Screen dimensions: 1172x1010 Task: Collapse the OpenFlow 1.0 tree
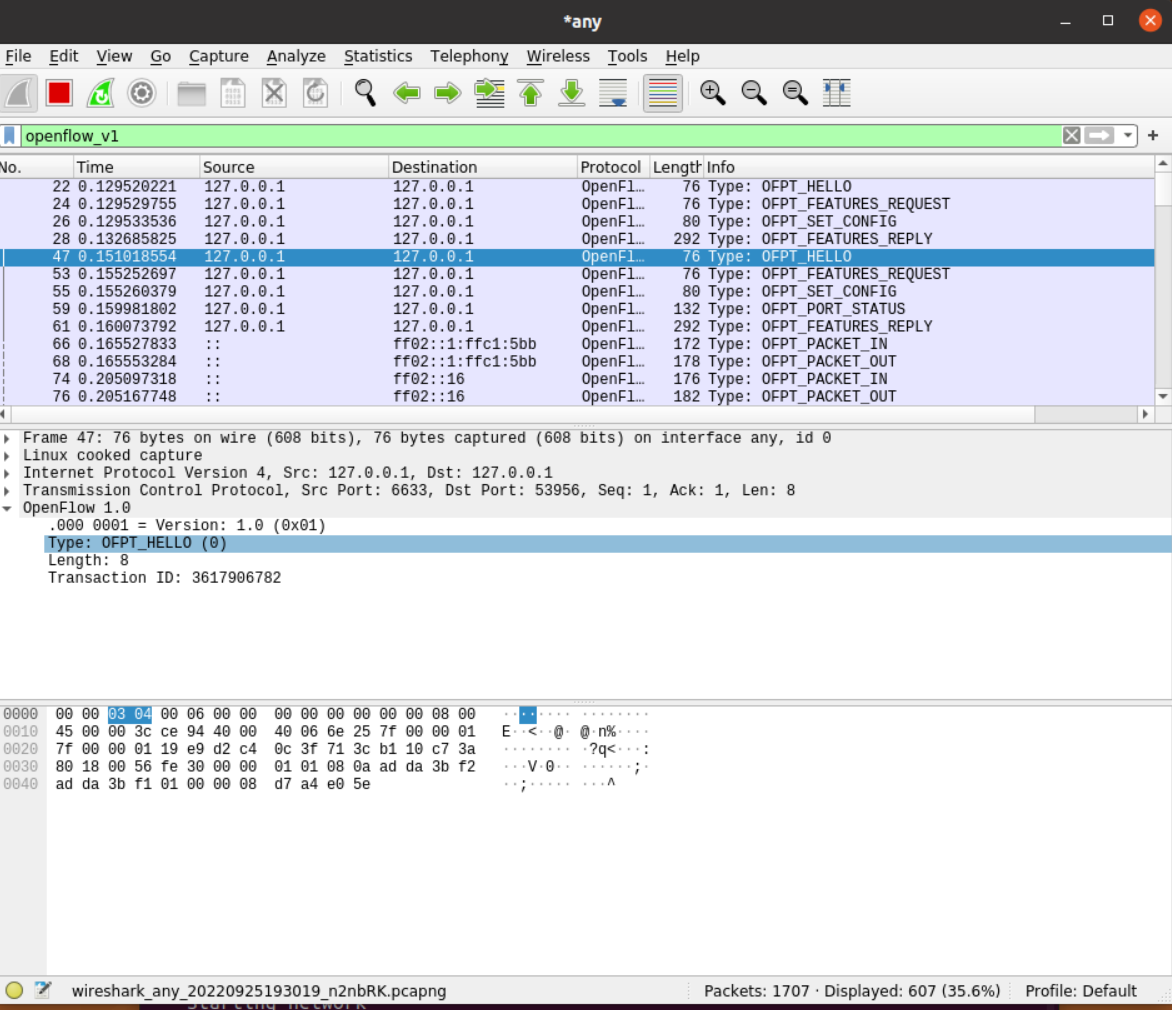click(x=8, y=508)
